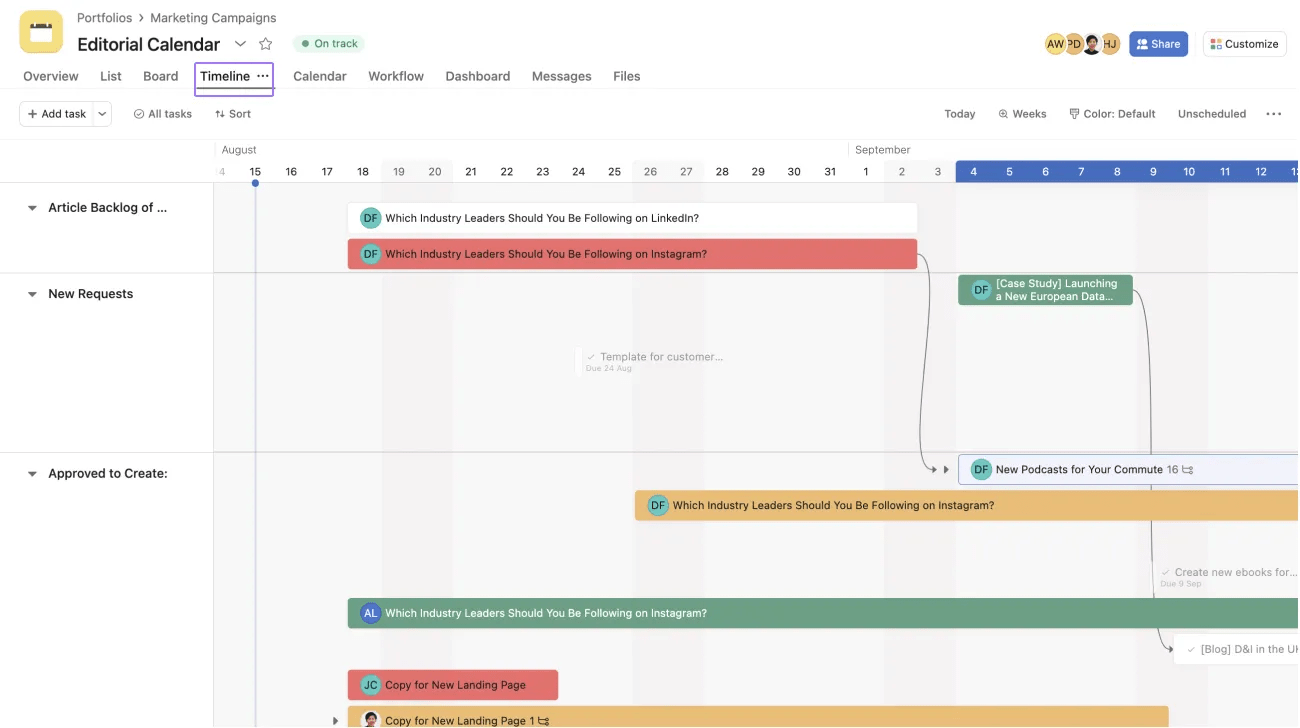1300x728 pixels.
Task: Click the DF avatar on New Podcasts task
Action: [980, 468]
